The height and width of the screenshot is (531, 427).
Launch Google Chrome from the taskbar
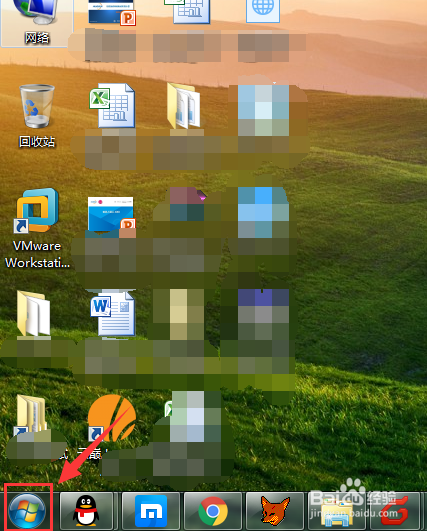pyautogui.click(x=213, y=511)
